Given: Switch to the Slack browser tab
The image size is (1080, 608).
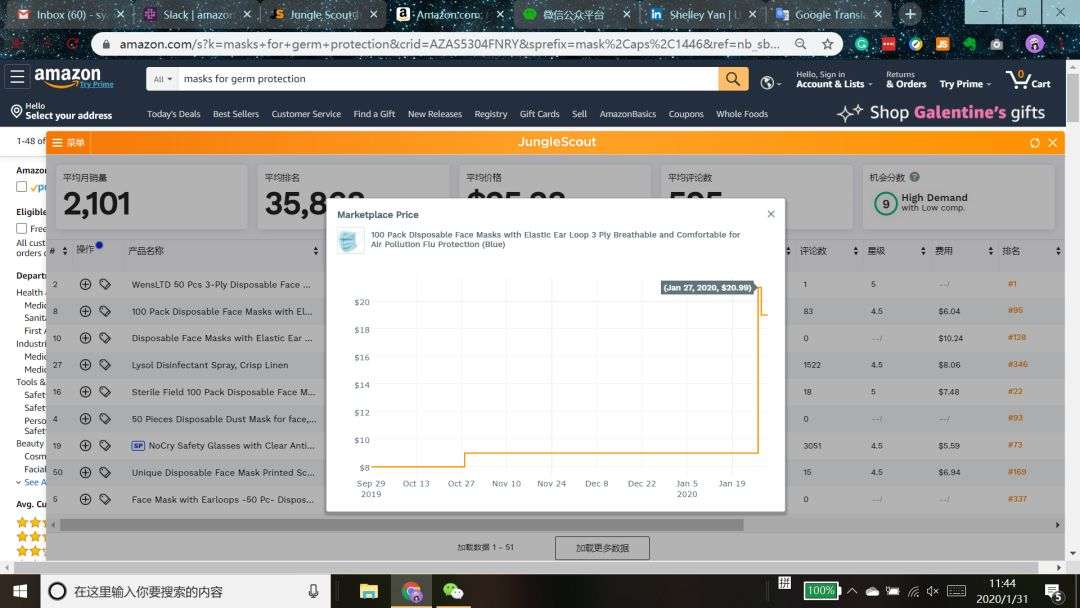Looking at the screenshot, I should pyautogui.click(x=198, y=14).
